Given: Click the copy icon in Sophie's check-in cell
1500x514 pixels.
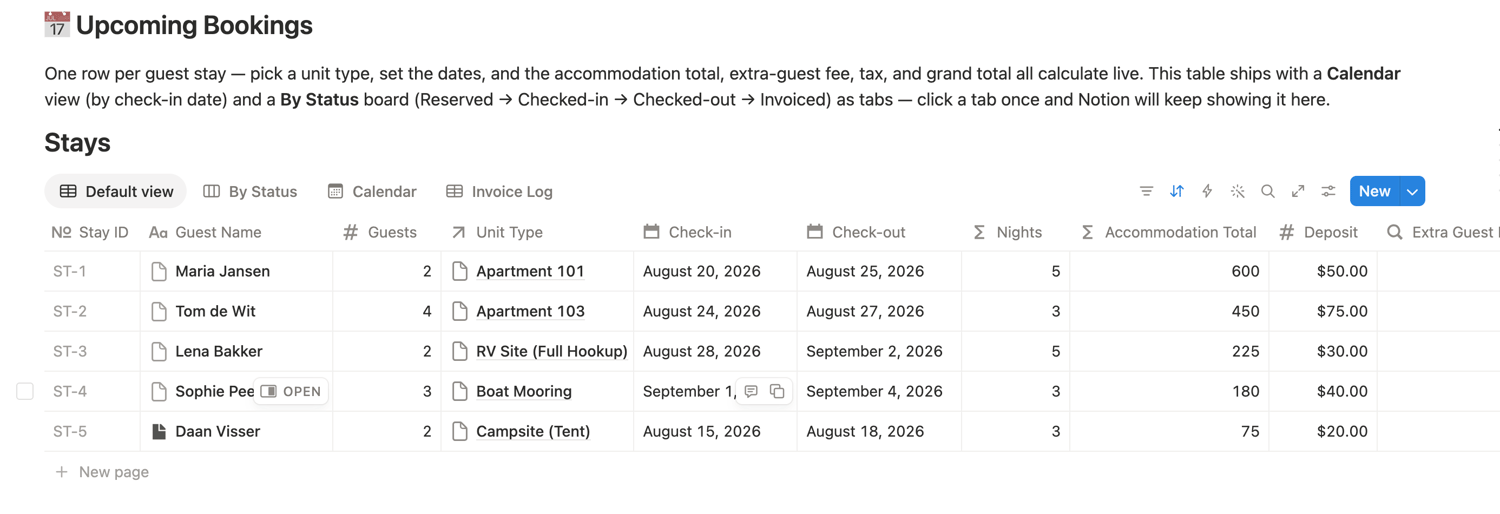Looking at the screenshot, I should [777, 391].
